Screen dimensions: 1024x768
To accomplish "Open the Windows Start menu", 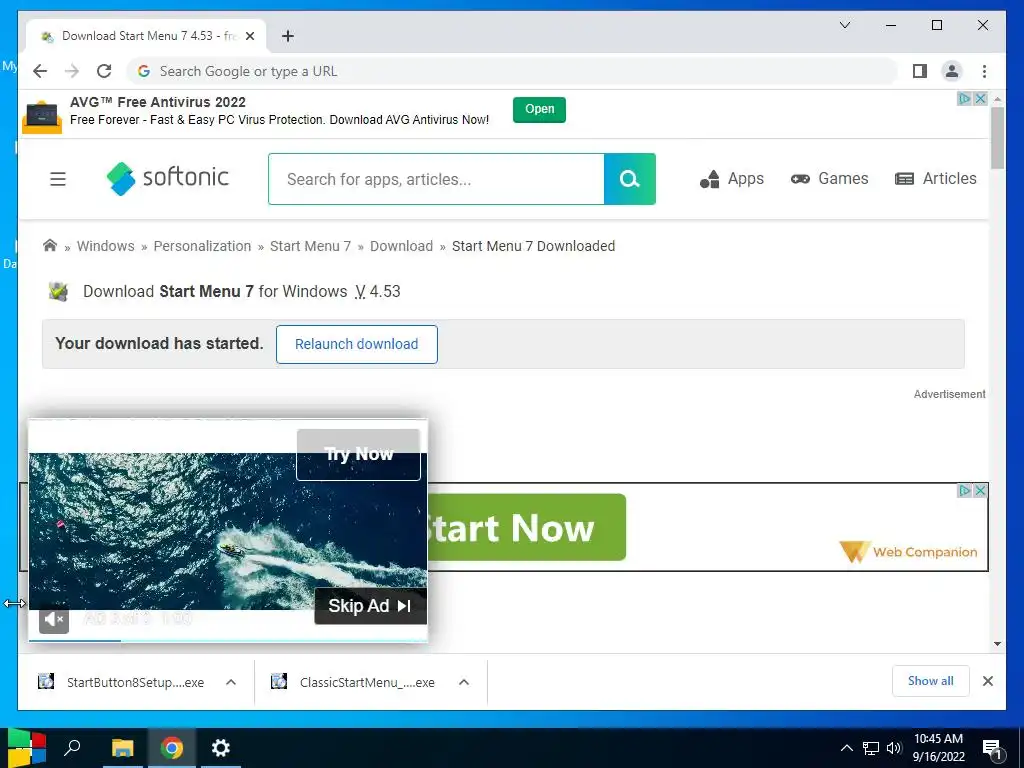I will coord(26,748).
